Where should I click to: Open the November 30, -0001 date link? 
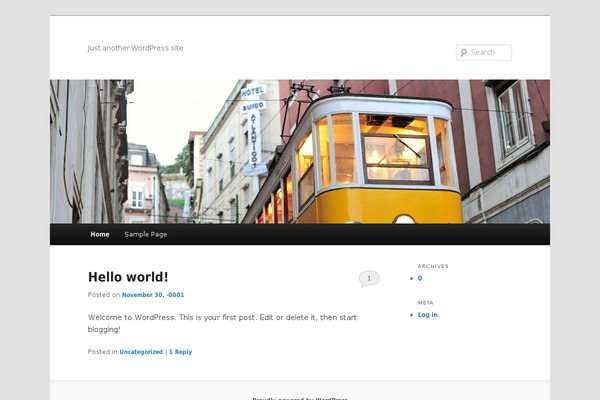[153, 295]
